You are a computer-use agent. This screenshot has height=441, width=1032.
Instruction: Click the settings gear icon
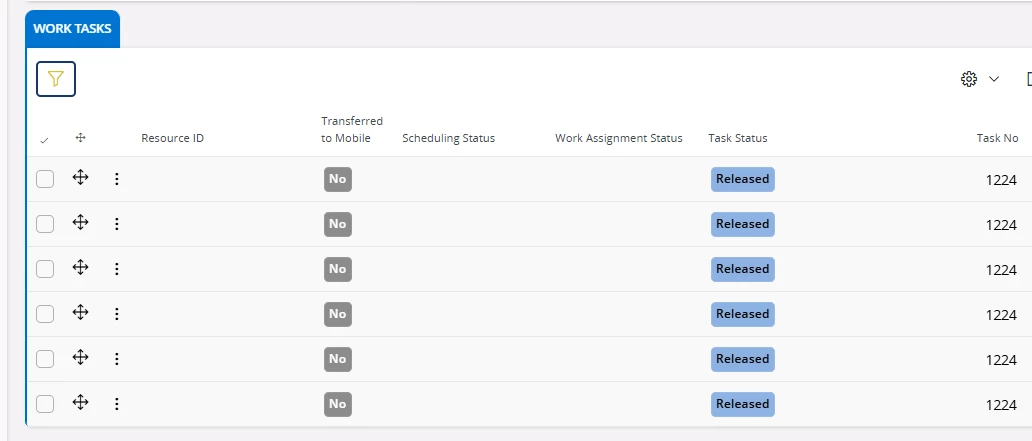click(x=968, y=79)
